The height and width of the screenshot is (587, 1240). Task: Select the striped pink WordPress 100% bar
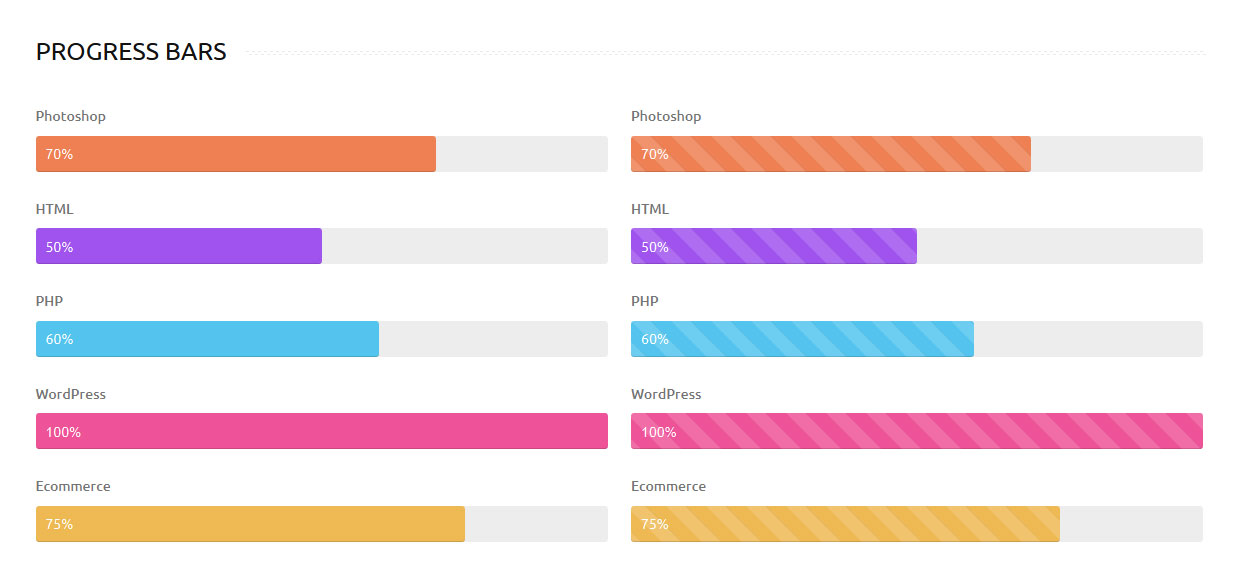pyautogui.click(x=916, y=431)
